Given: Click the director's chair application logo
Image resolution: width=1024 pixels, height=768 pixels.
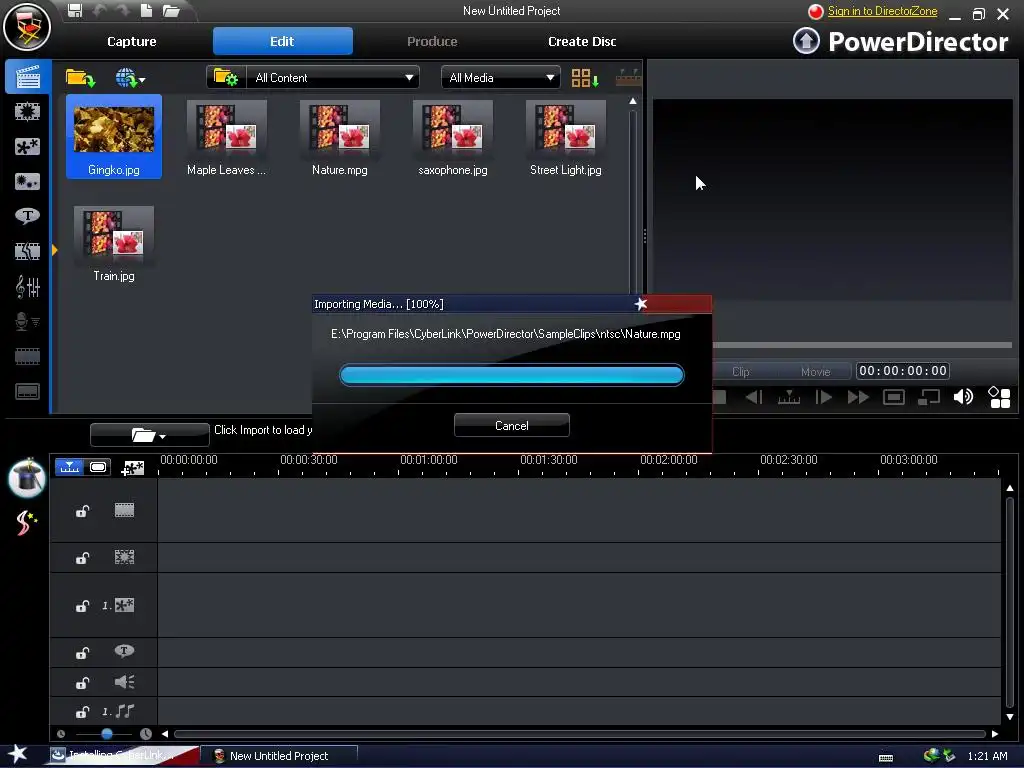Looking at the screenshot, I should click(27, 27).
